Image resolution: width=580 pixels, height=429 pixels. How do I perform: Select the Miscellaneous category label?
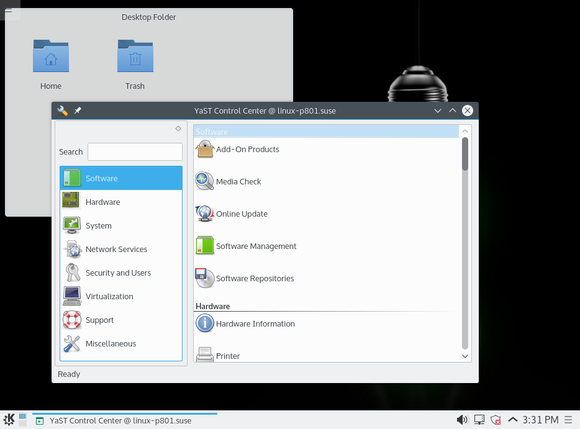(111, 344)
